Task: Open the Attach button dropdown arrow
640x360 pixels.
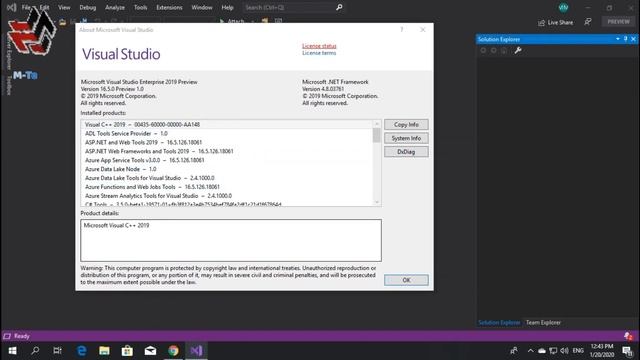Action: coord(252,21)
